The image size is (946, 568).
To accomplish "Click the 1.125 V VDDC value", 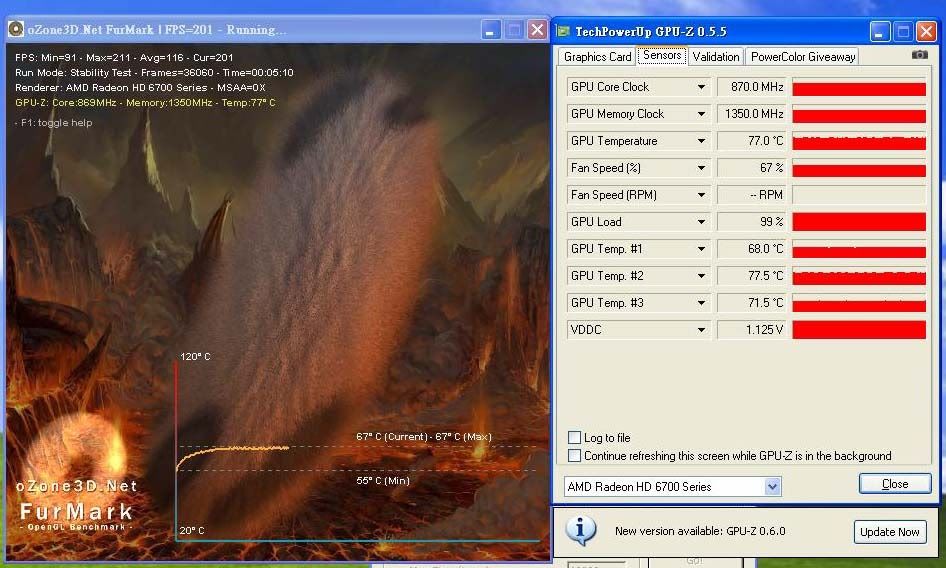I will click(x=752, y=330).
